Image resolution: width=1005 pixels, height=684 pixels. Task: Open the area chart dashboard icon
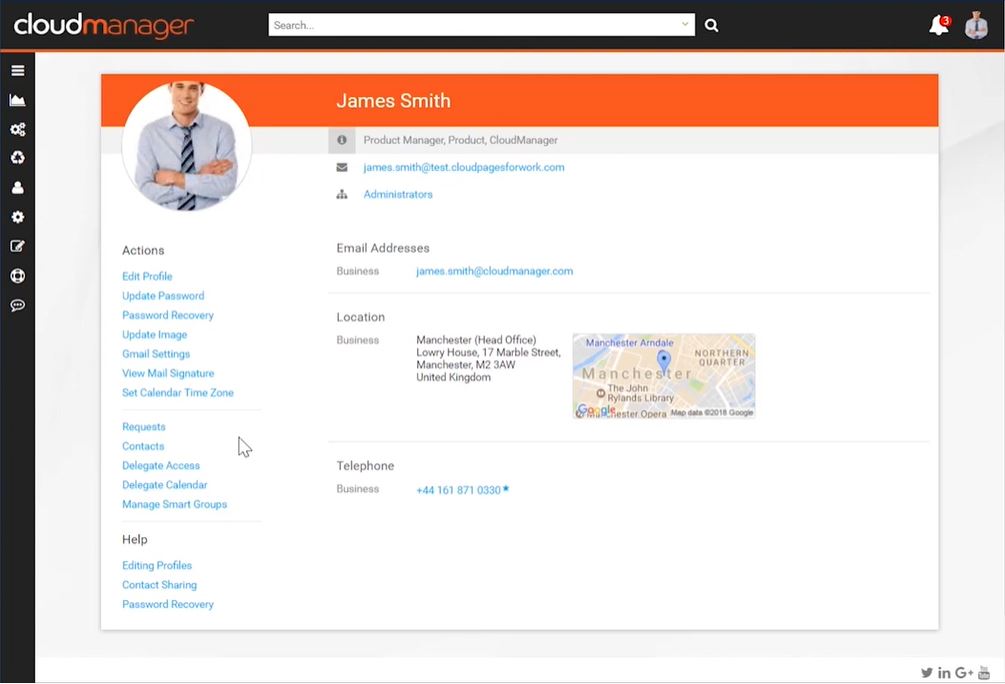pyautogui.click(x=18, y=100)
